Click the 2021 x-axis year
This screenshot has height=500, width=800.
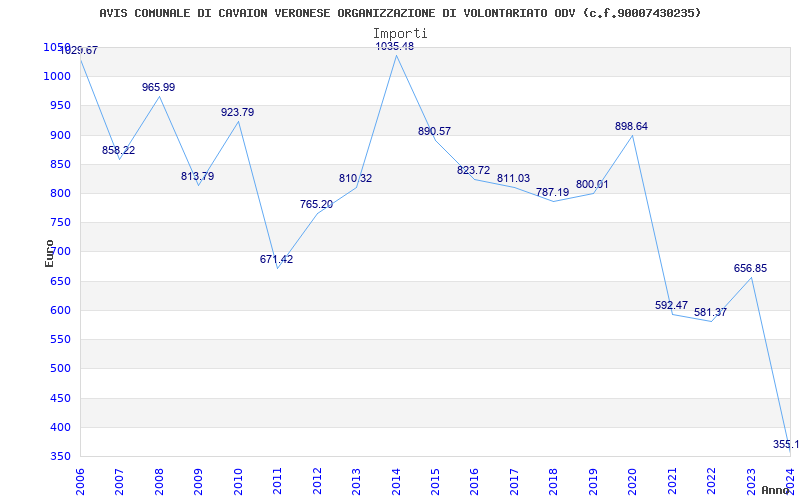[x=672, y=481]
